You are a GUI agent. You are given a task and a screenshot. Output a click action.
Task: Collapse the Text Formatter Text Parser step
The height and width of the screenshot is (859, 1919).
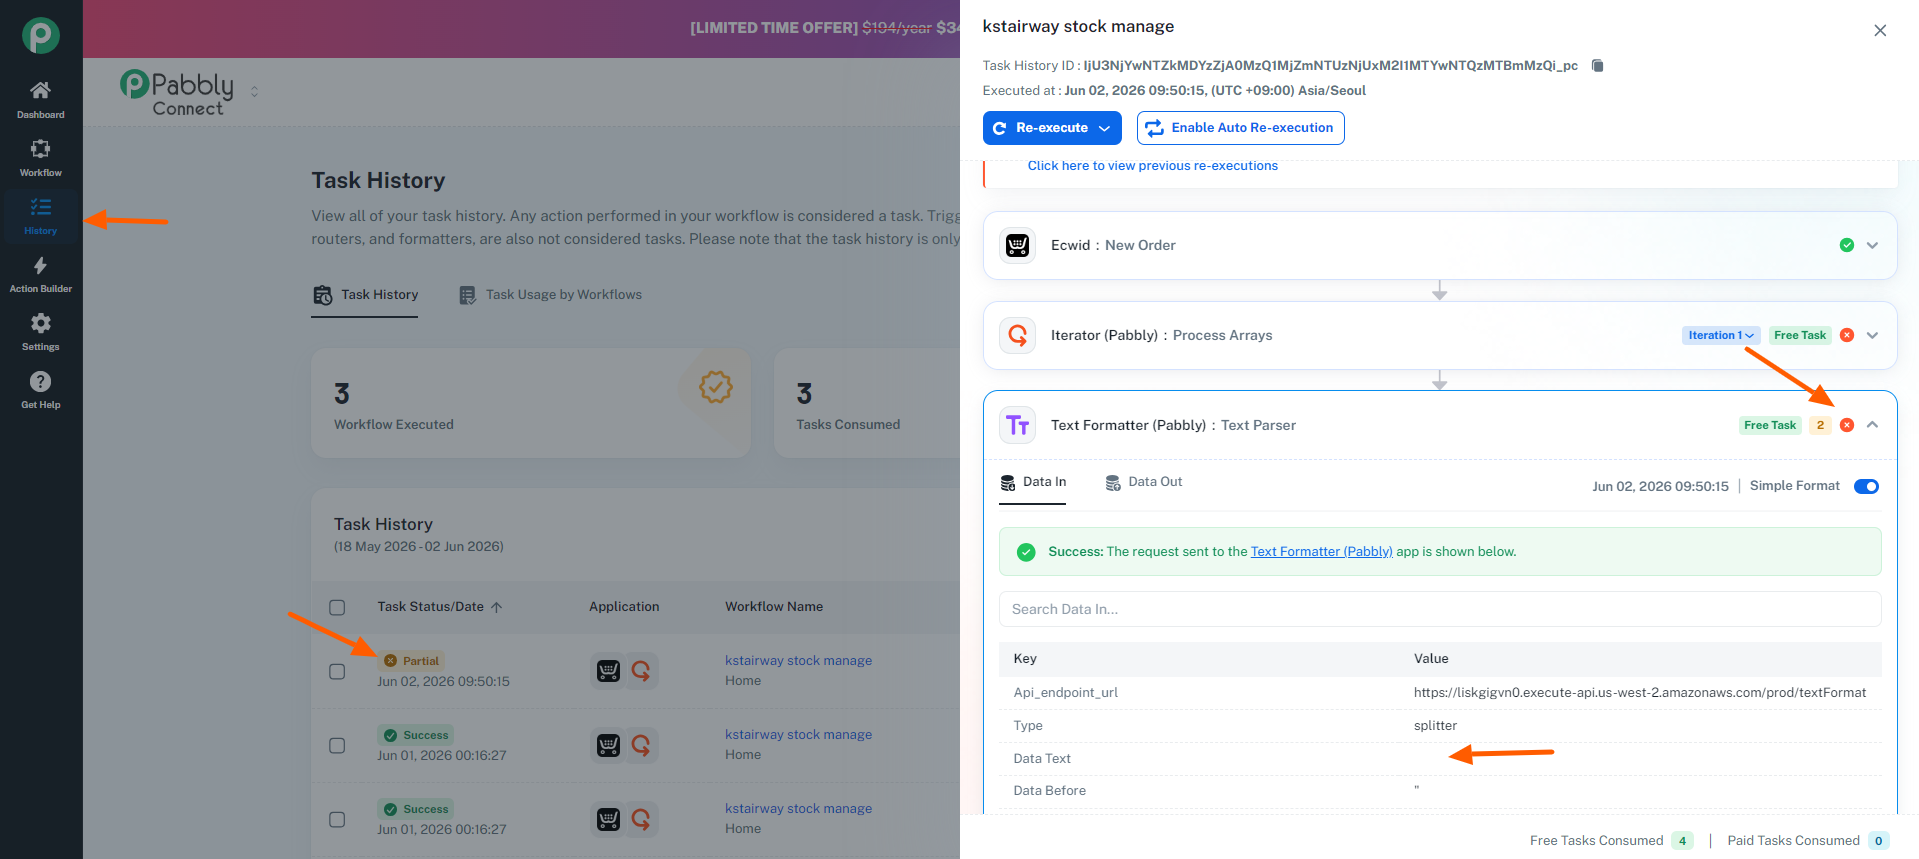[x=1873, y=425]
